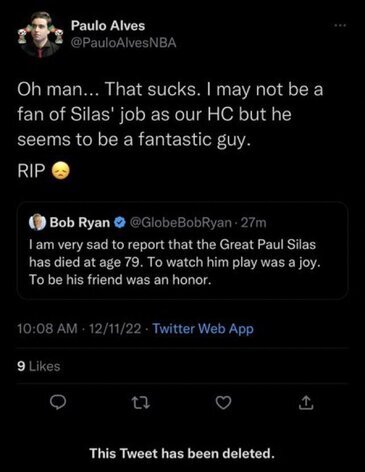
Task: Open the Twitter Web App source link
Action: tap(203, 329)
